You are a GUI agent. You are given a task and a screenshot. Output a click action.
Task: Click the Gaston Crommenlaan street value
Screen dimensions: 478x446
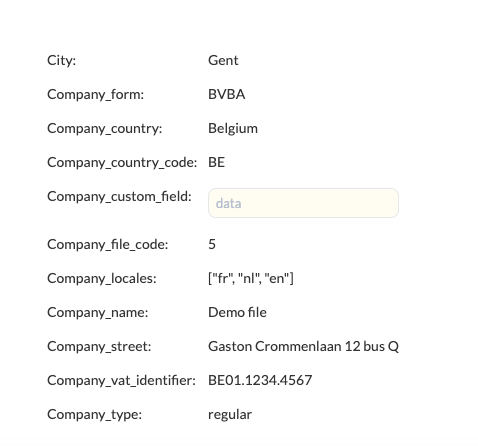[303, 347]
